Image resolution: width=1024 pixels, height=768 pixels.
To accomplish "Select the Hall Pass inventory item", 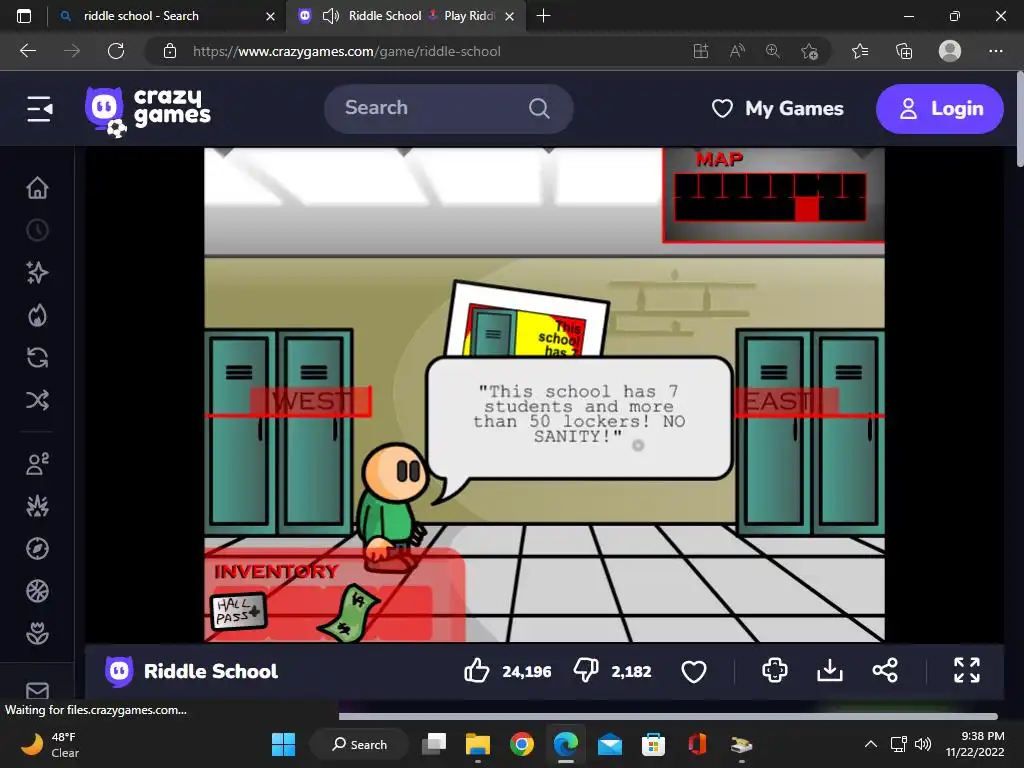I will (239, 612).
